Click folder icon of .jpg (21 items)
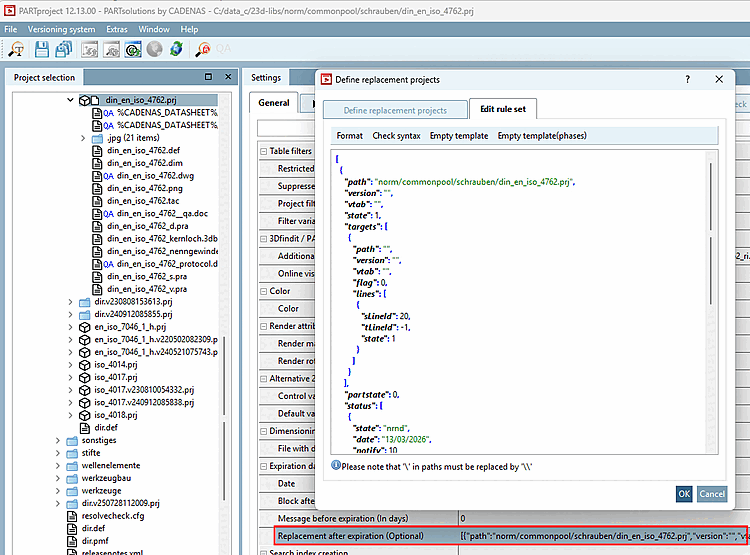Image resolution: width=750 pixels, height=555 pixels. coord(98,138)
